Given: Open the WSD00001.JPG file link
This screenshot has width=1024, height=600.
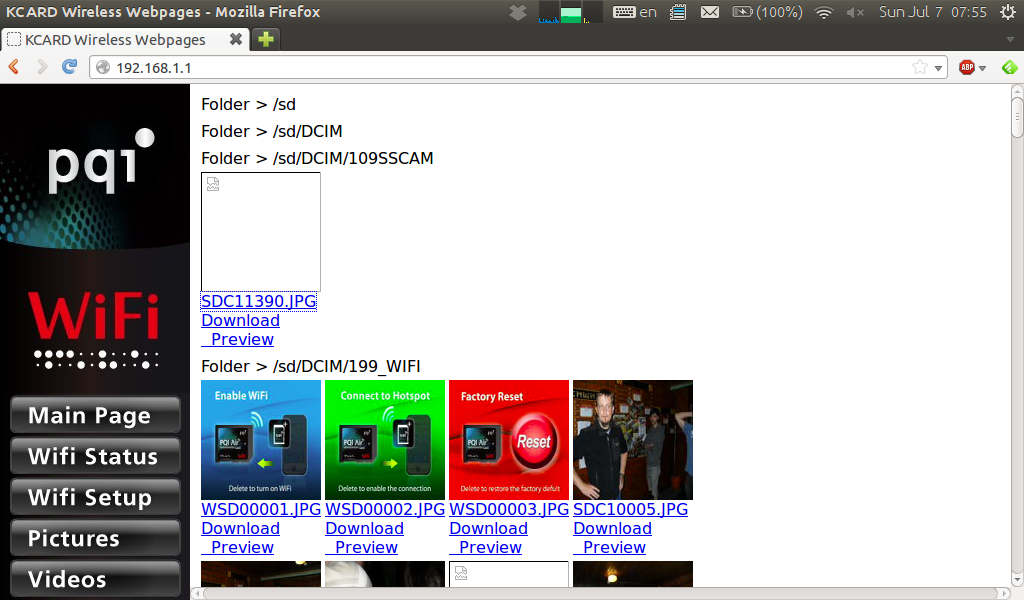Looking at the screenshot, I should [x=261, y=509].
